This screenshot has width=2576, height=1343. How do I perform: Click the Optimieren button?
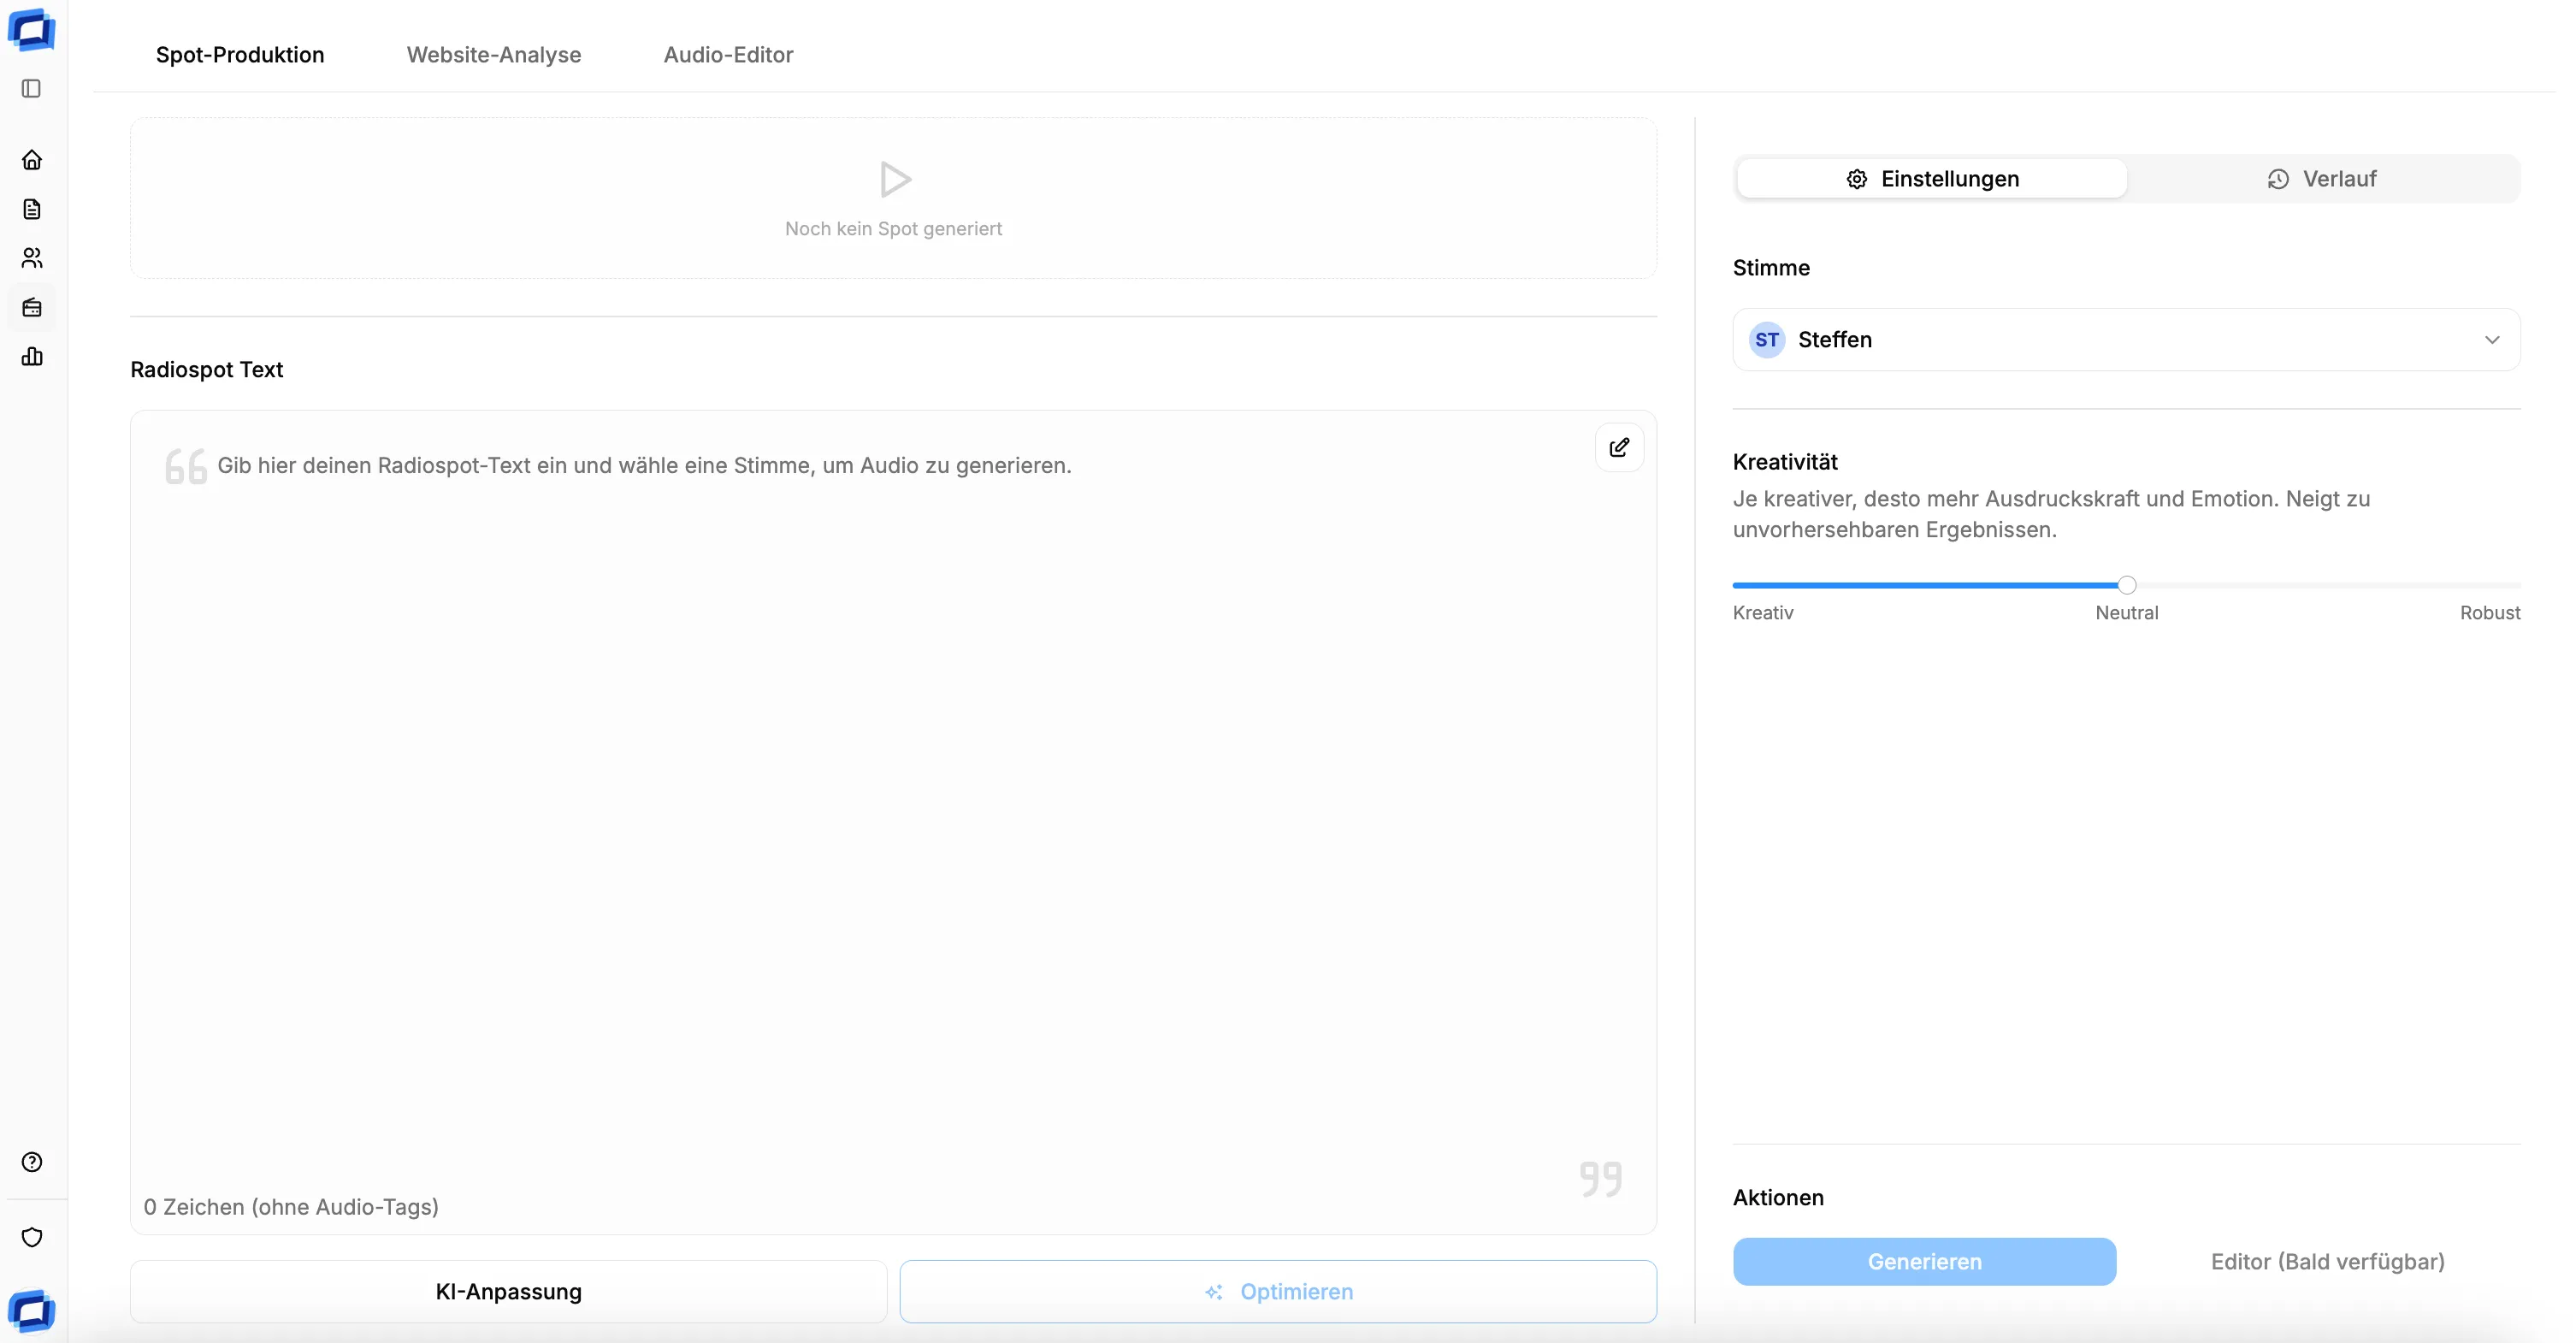pos(1278,1292)
